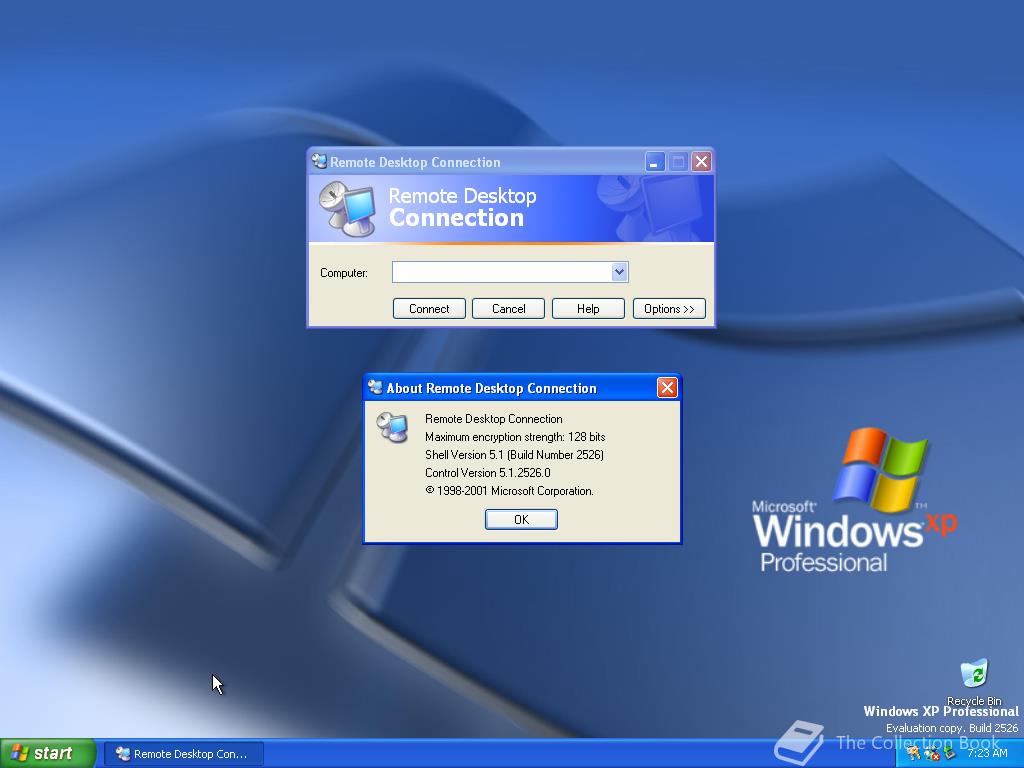The height and width of the screenshot is (768, 1024).
Task: Click the About dialog title bar icon
Action: (x=376, y=388)
